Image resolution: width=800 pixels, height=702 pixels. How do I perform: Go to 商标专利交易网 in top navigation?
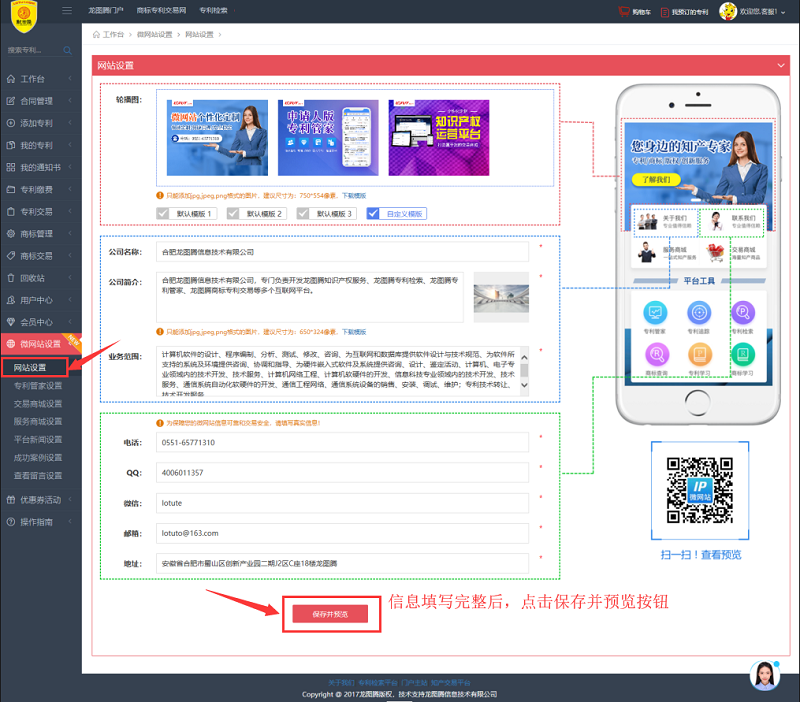pos(159,11)
